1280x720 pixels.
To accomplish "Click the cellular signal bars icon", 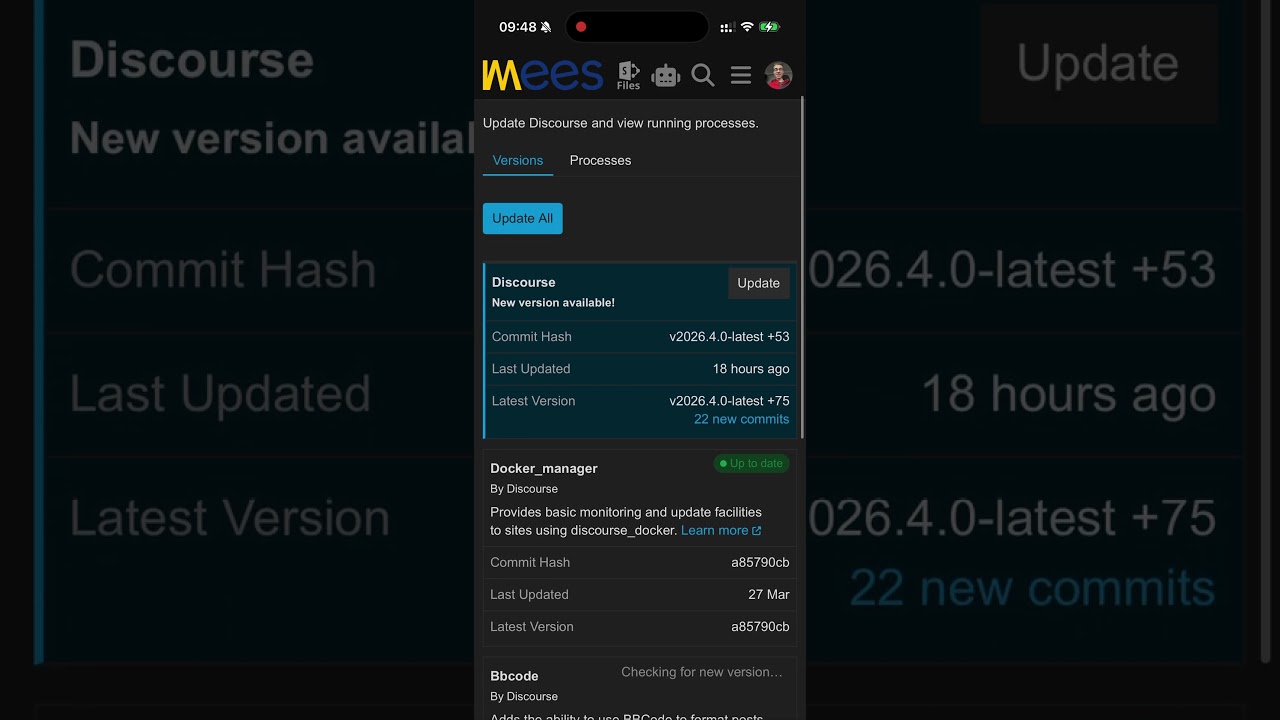I will (x=726, y=27).
